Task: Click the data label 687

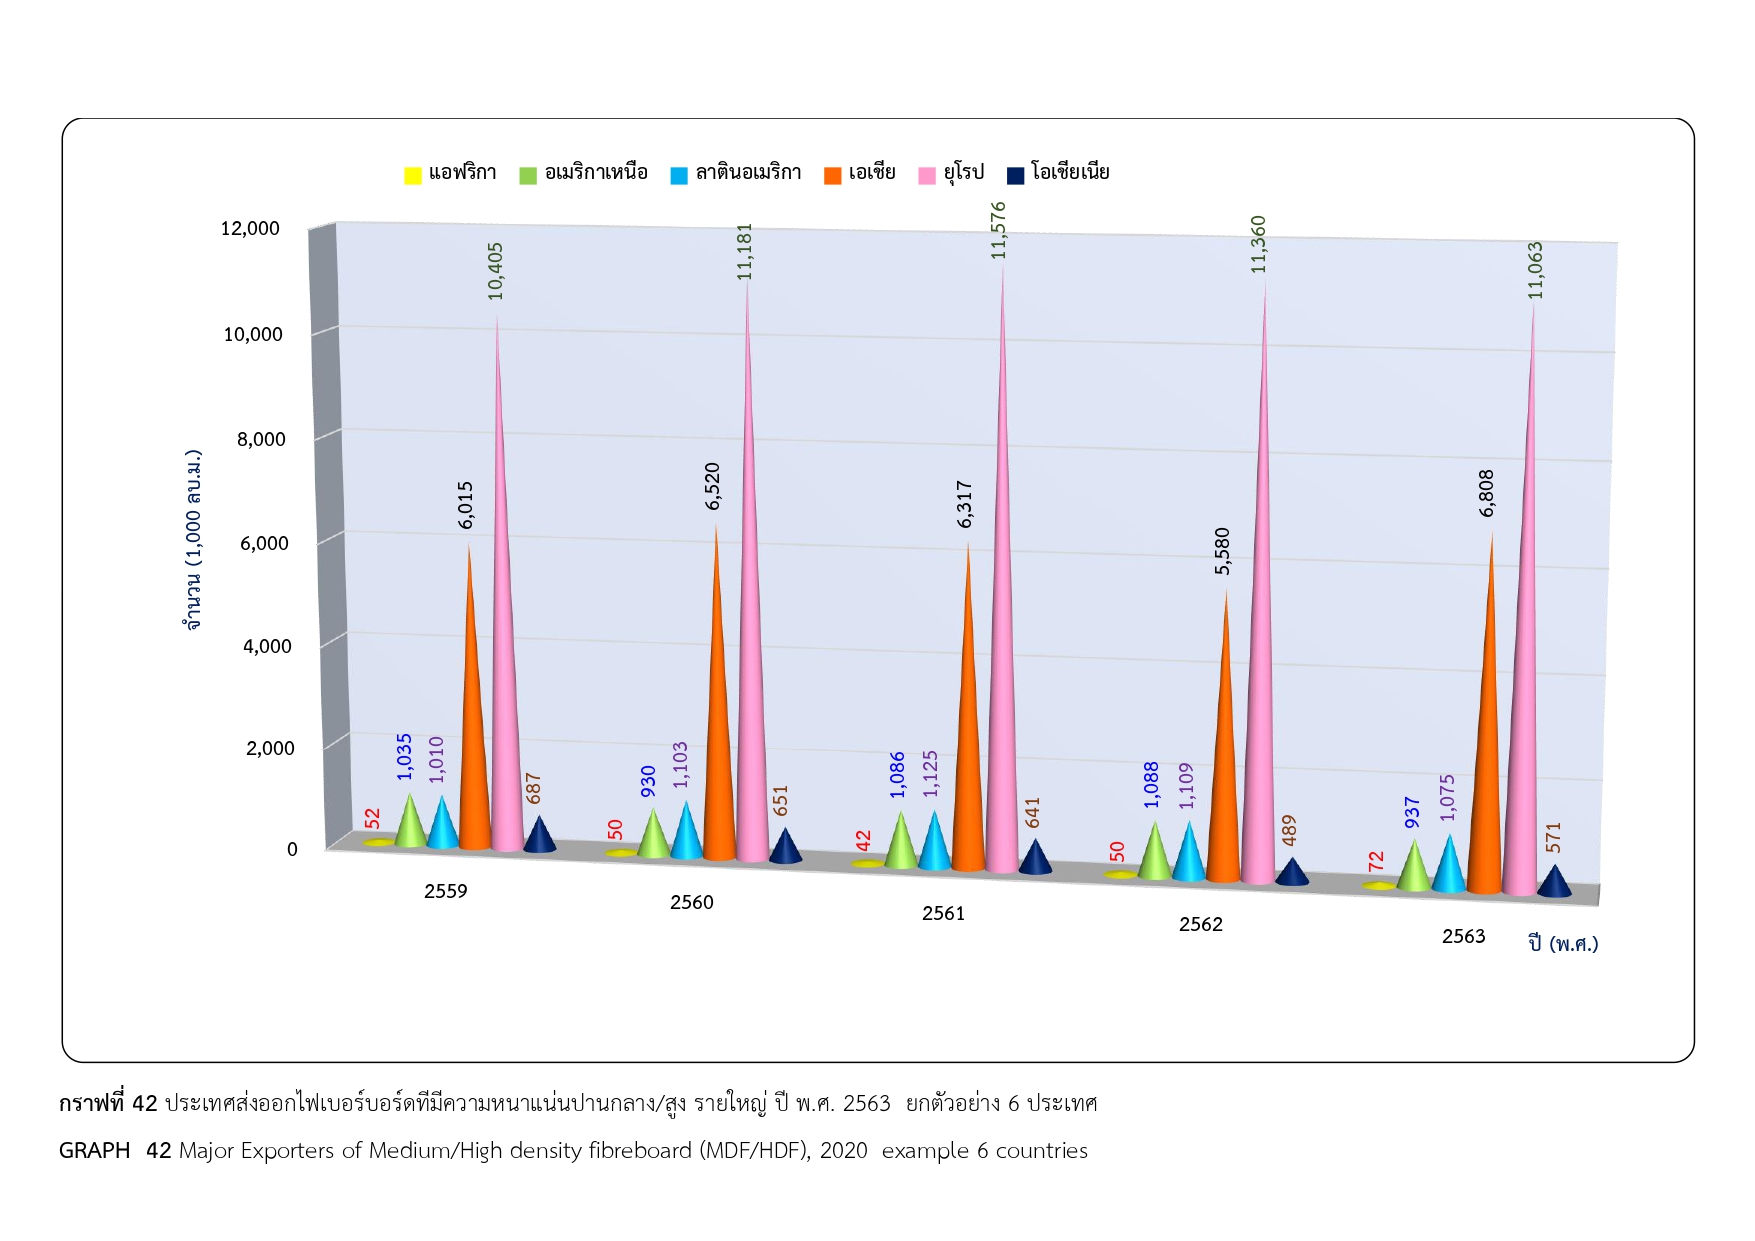Action: [x=534, y=788]
